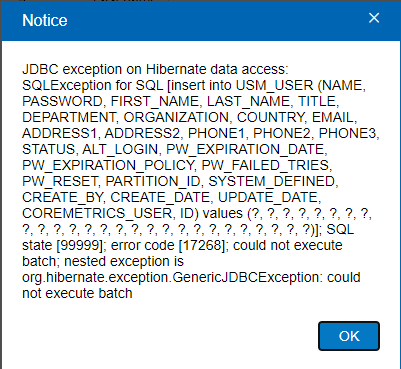Image resolution: width=401 pixels, height=369 pixels.
Task: Click the PARTITION_ID column name text
Action: (x=153, y=182)
